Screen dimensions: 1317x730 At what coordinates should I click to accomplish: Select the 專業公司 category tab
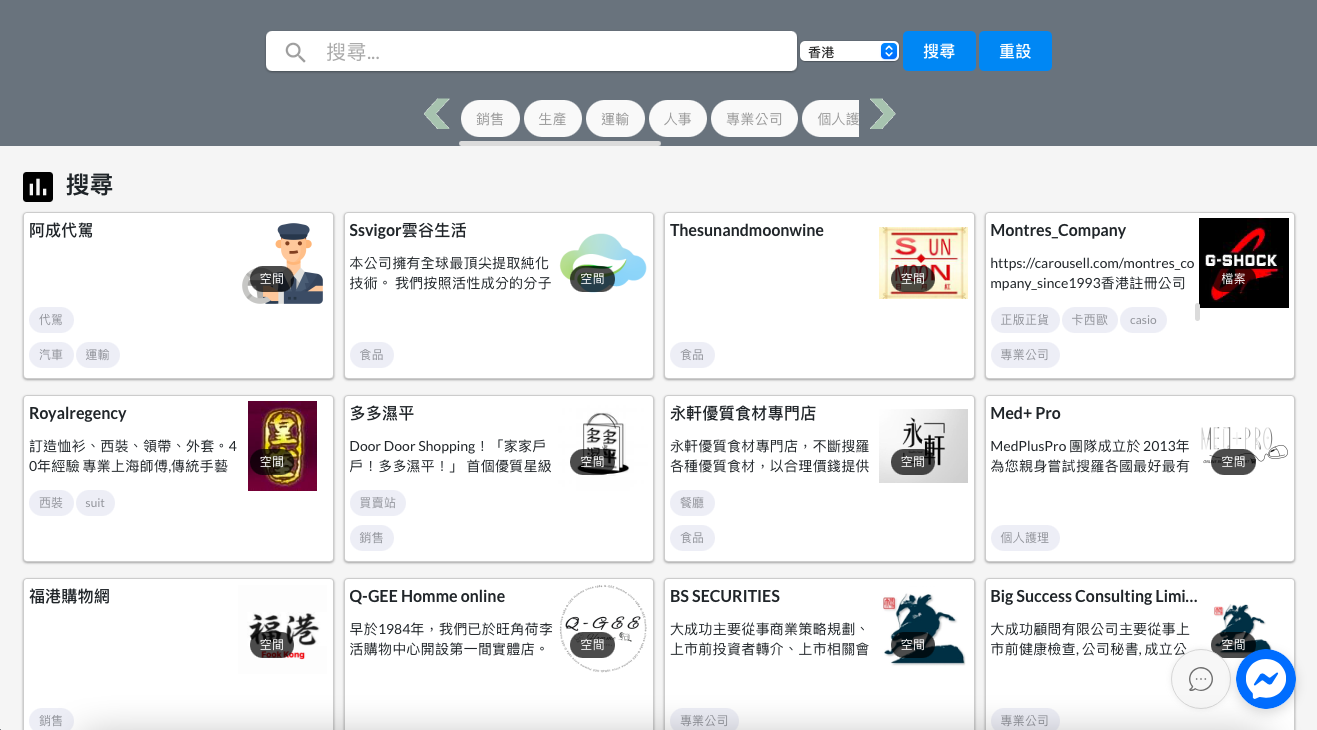click(x=754, y=119)
